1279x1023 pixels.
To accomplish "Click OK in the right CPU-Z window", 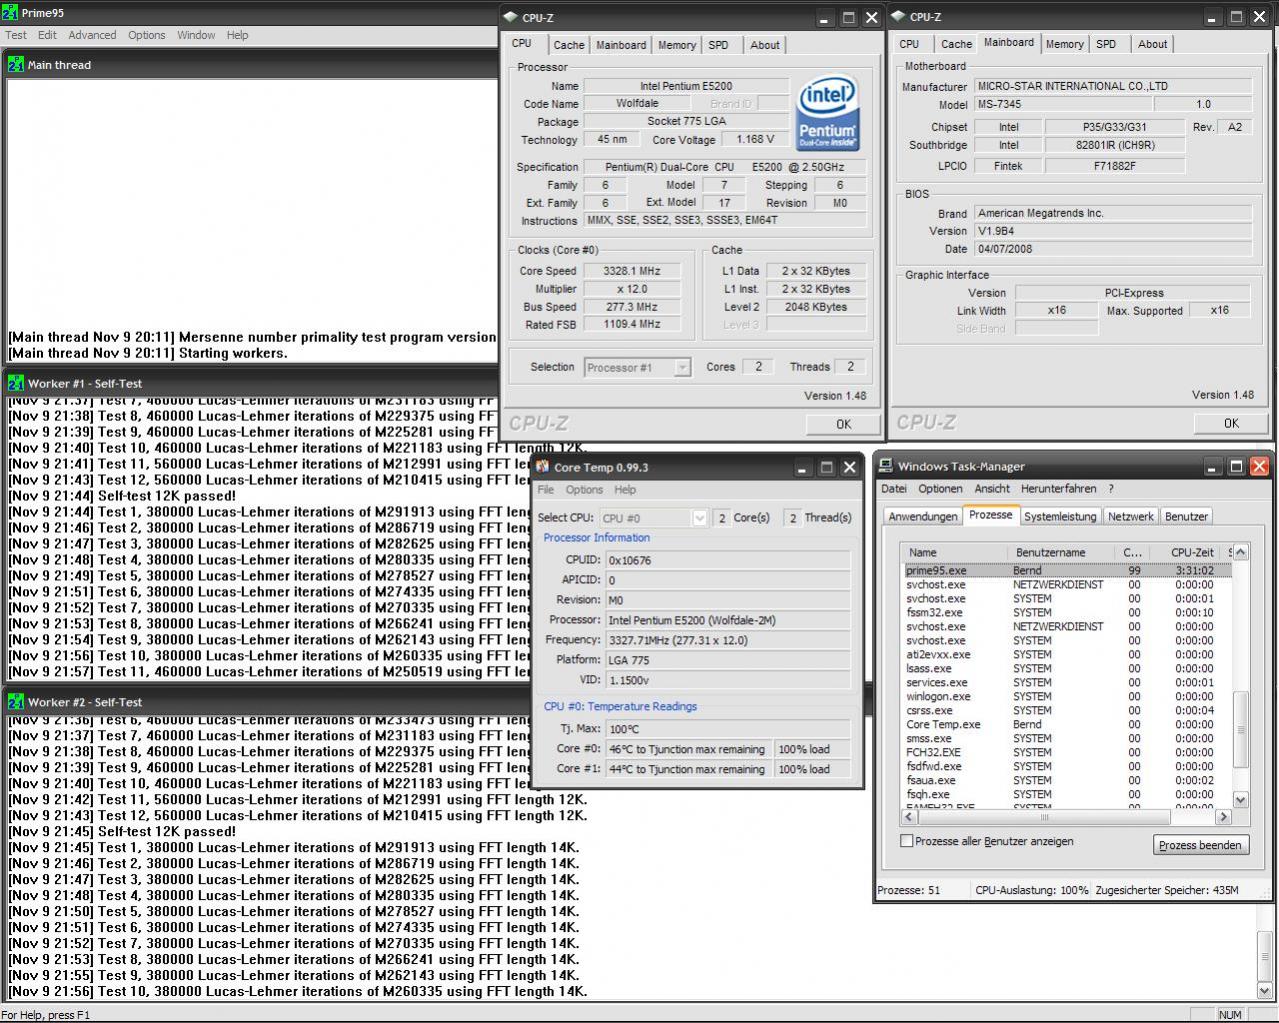I will pyautogui.click(x=1231, y=423).
